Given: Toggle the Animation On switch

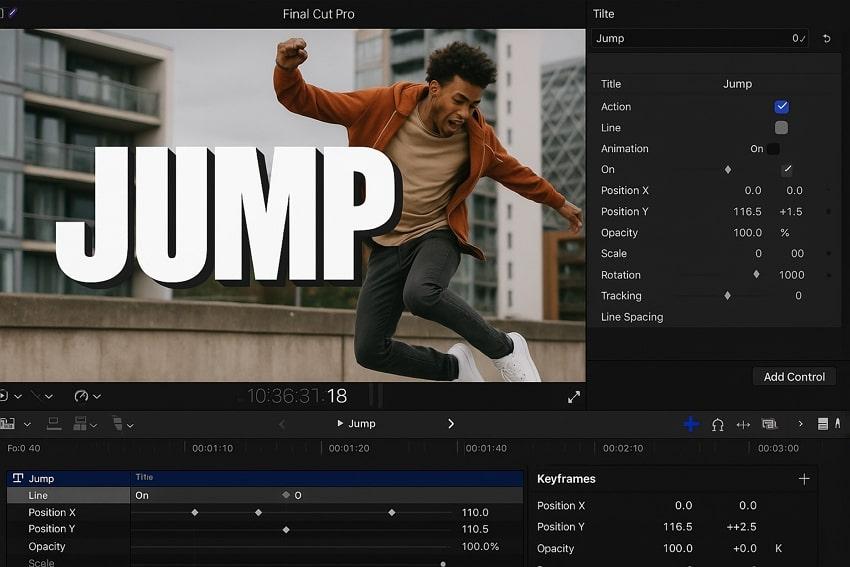Looking at the screenshot, I should (773, 149).
